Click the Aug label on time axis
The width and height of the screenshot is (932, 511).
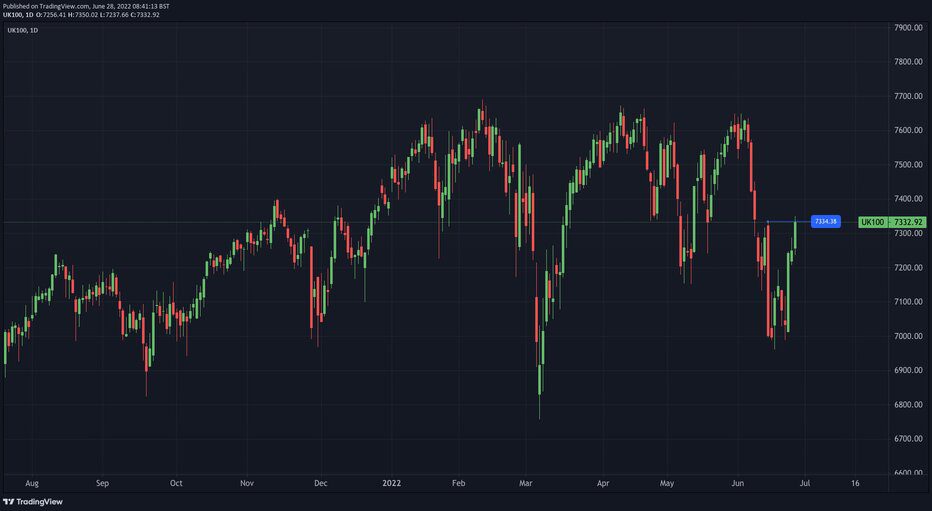tap(32, 484)
